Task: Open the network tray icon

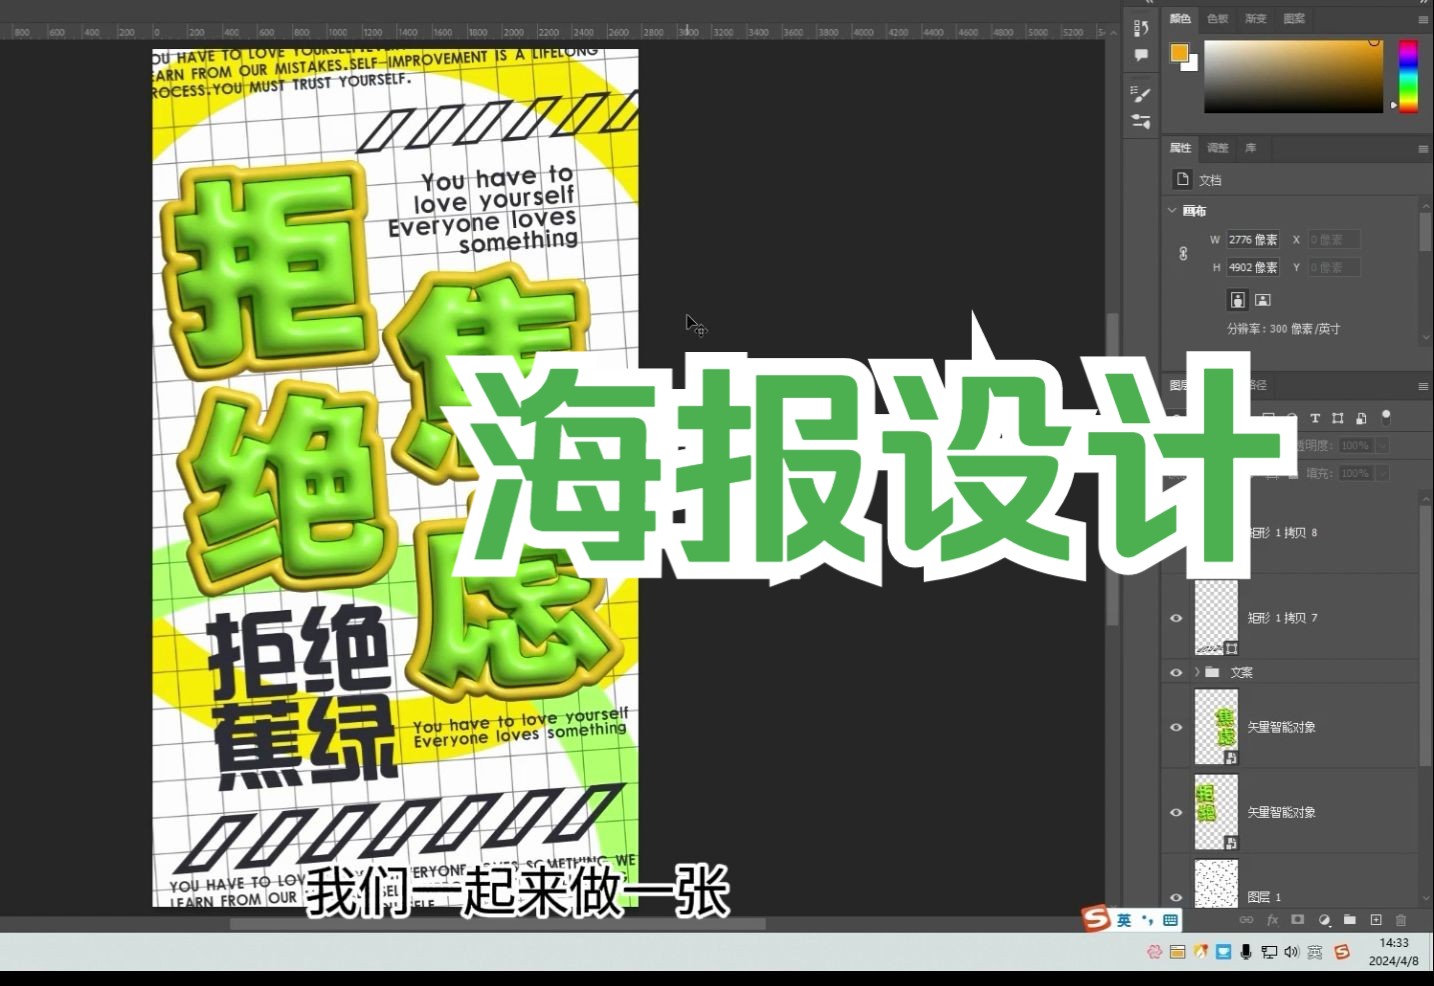Action: [x=1269, y=952]
